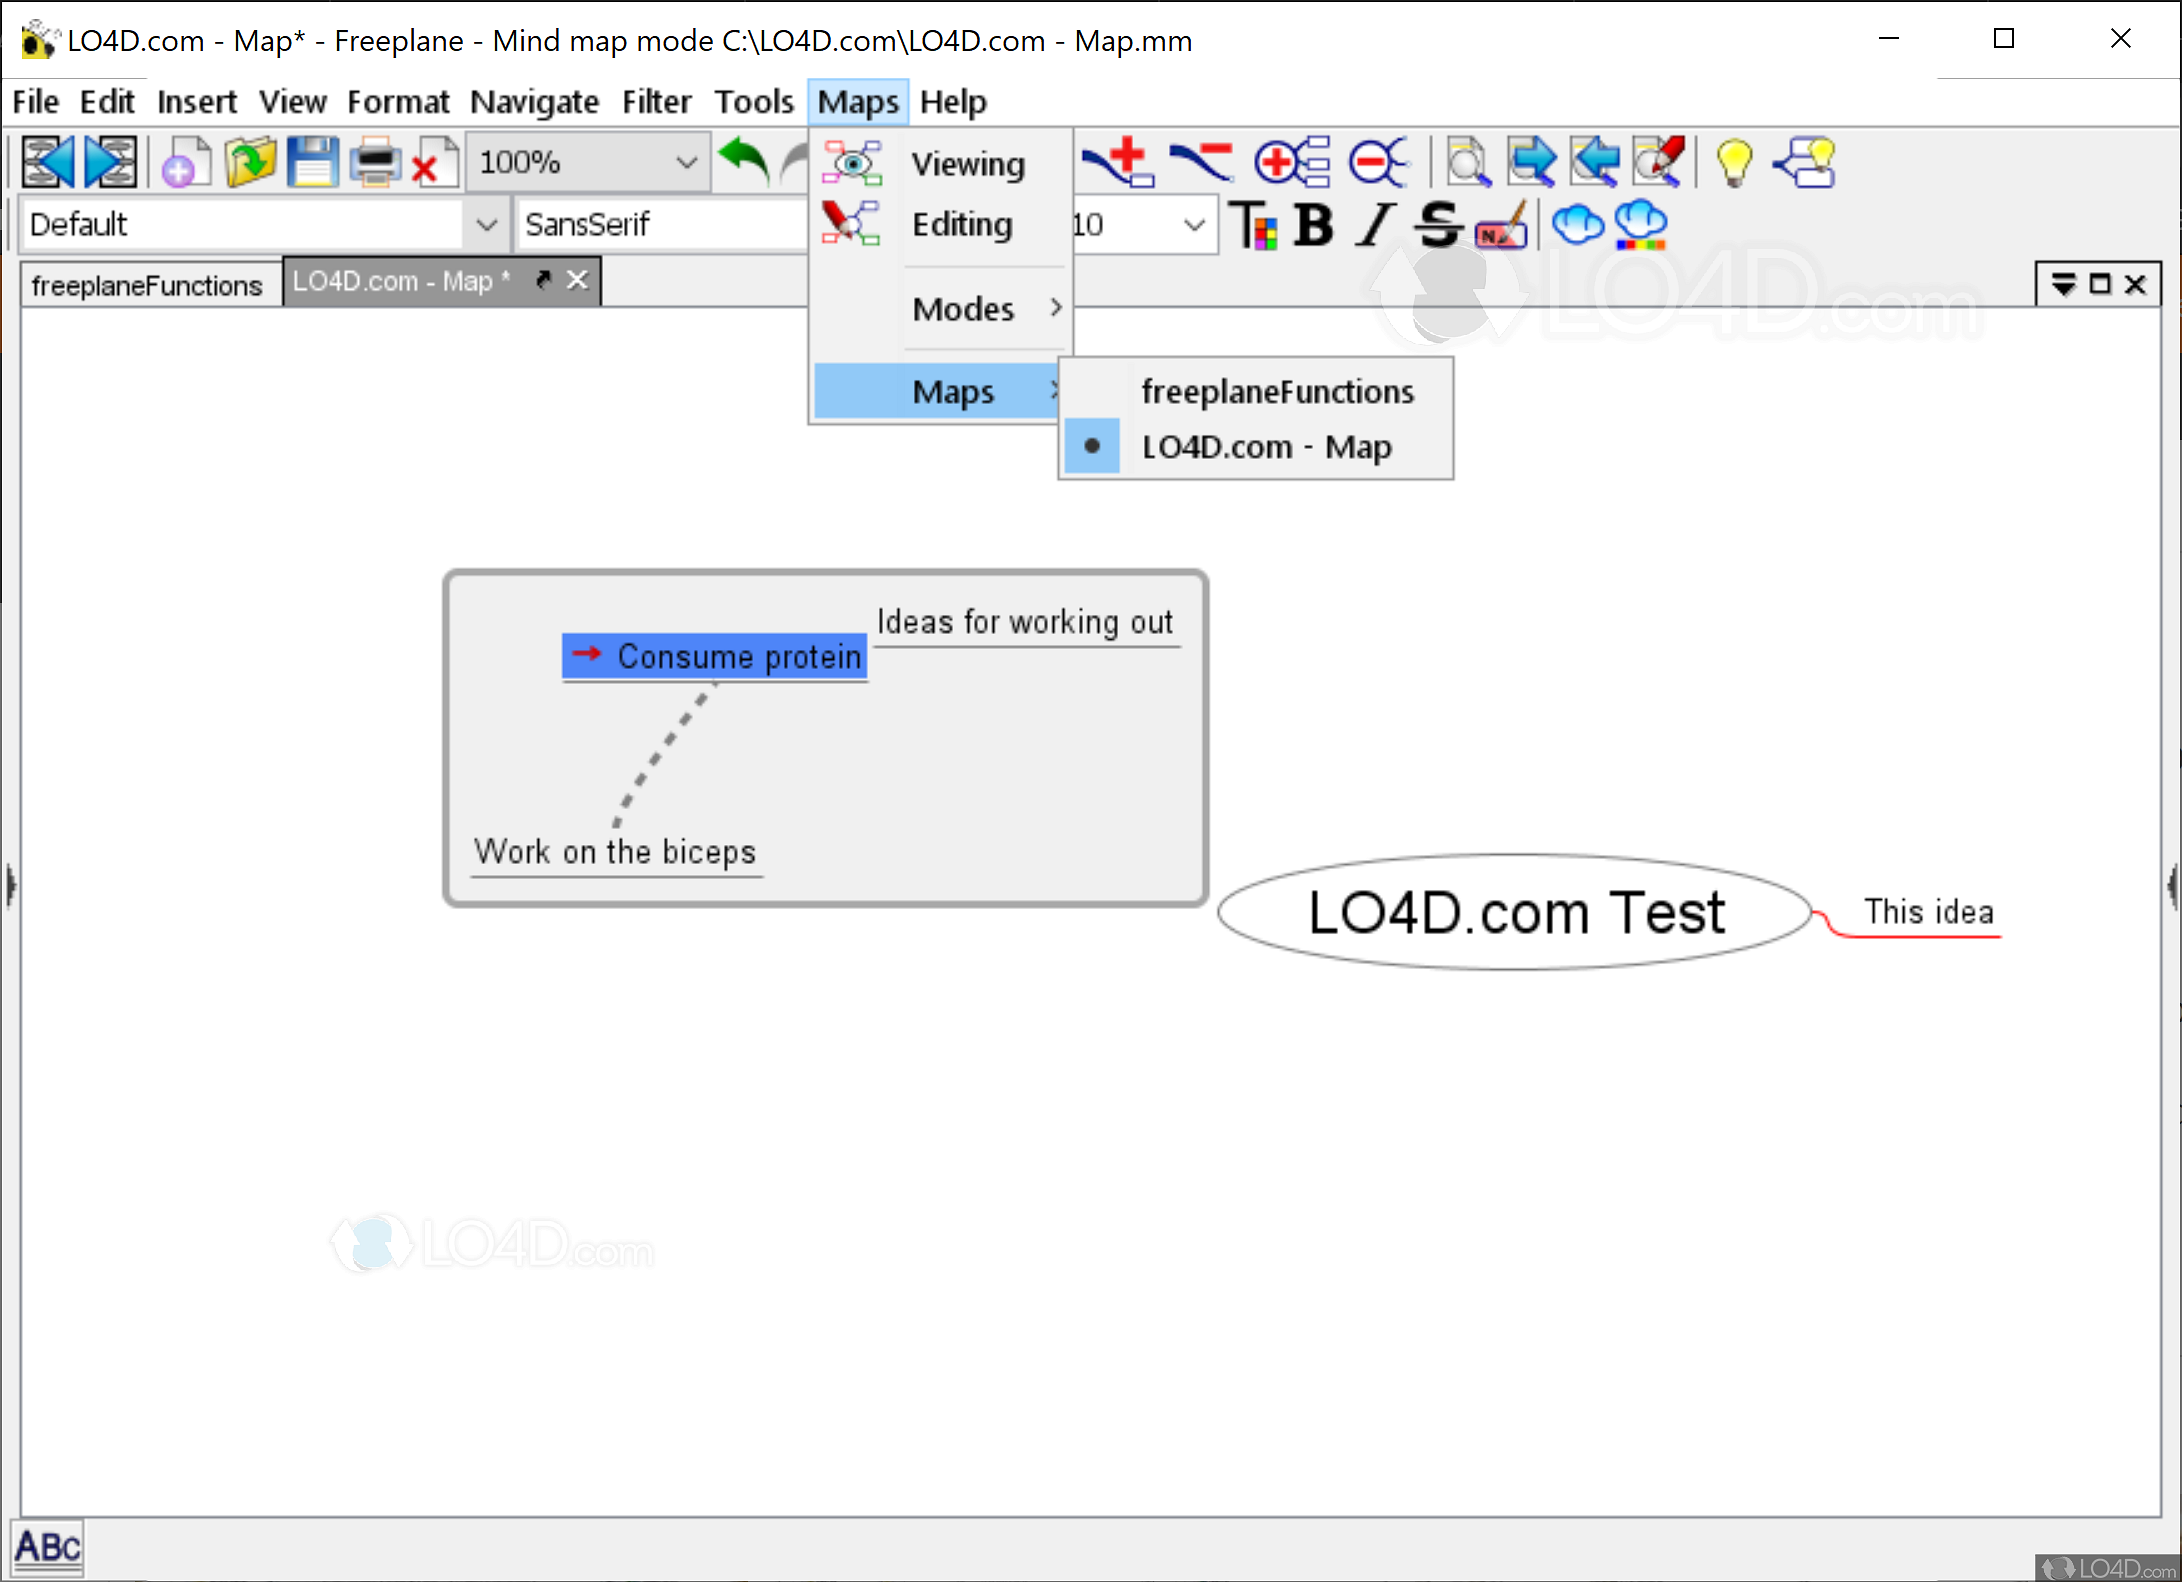Go to the previous map
Image resolution: width=2182 pixels, height=1582 pixels.
(x=47, y=162)
